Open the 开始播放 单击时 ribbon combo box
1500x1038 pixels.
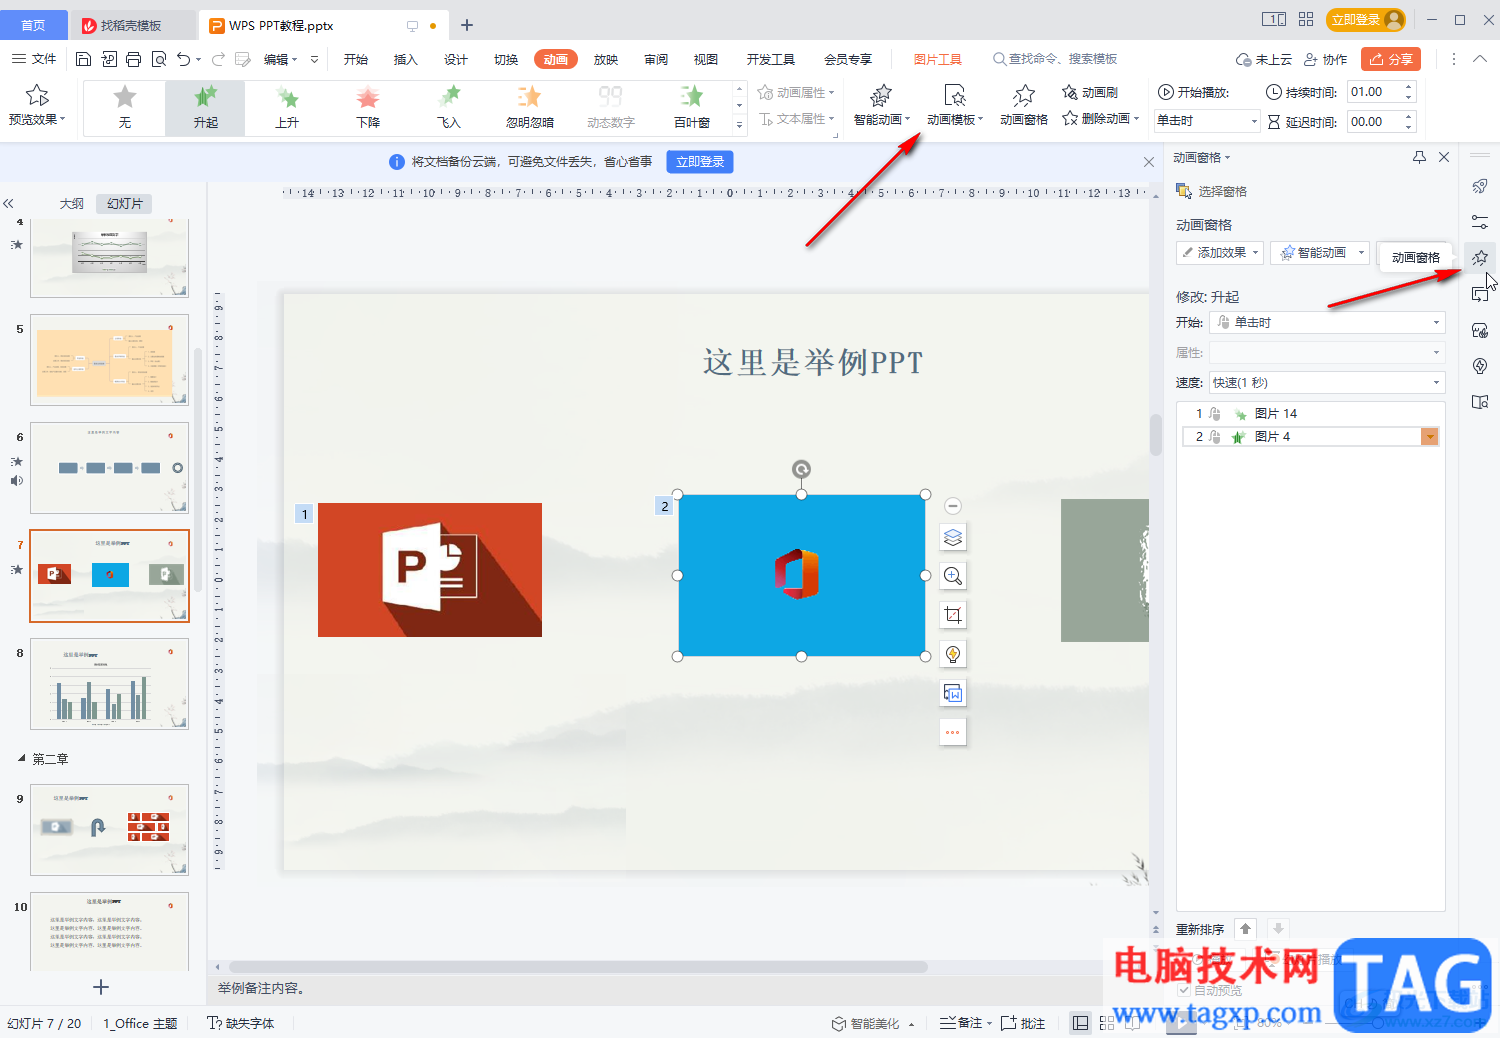(x=1207, y=121)
